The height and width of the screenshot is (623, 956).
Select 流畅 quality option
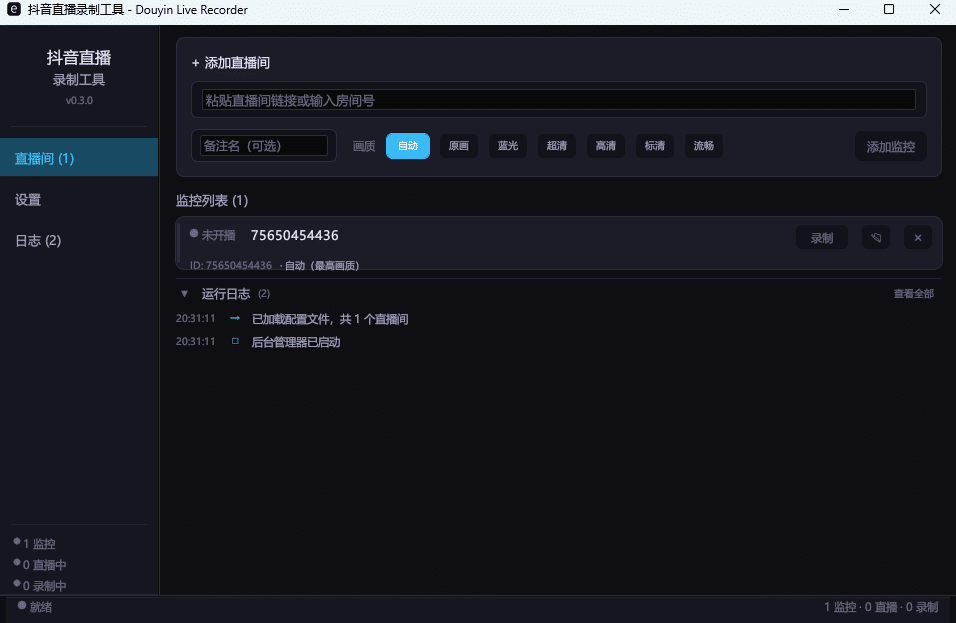pyautogui.click(x=704, y=146)
